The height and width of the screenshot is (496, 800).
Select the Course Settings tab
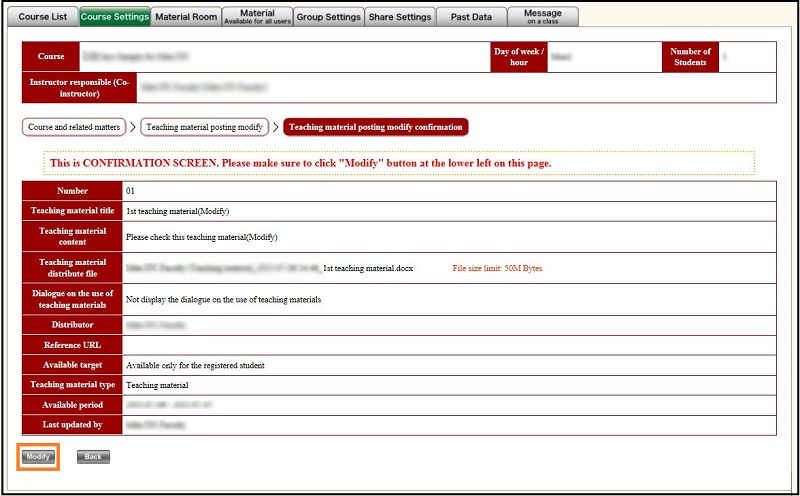coord(114,17)
